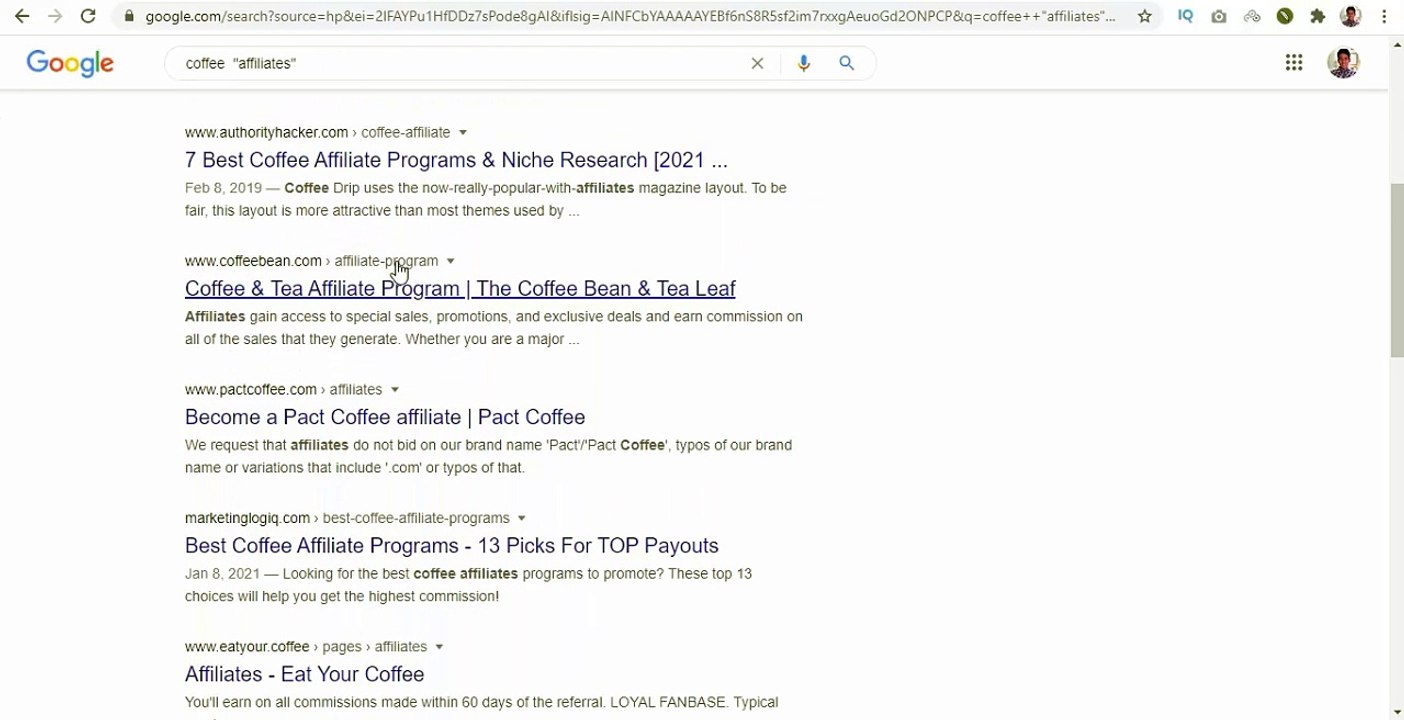Screen dimensions: 1404x720
Task: Expand options arrow for marketinglogiq.com result
Action: (521, 518)
